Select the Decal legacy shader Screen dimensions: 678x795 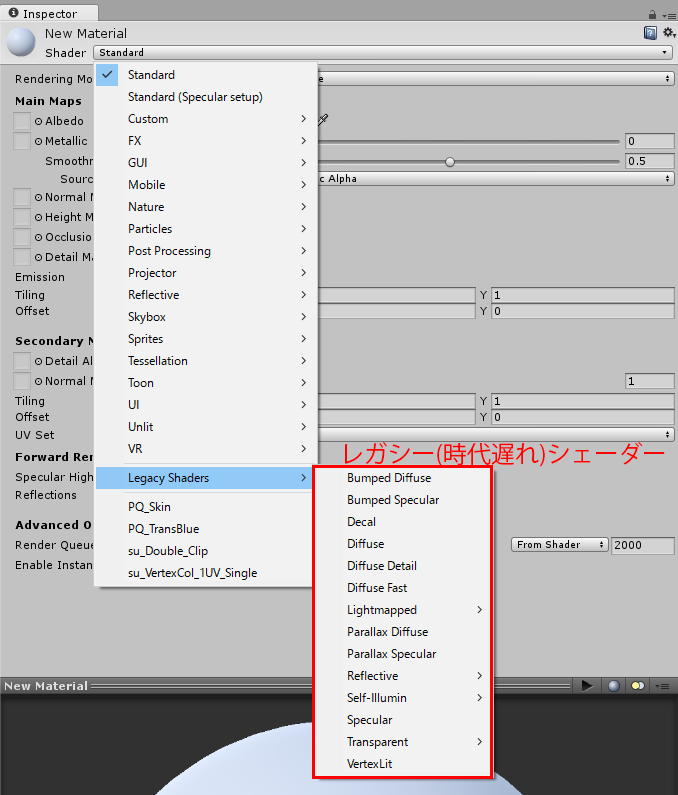point(403,522)
